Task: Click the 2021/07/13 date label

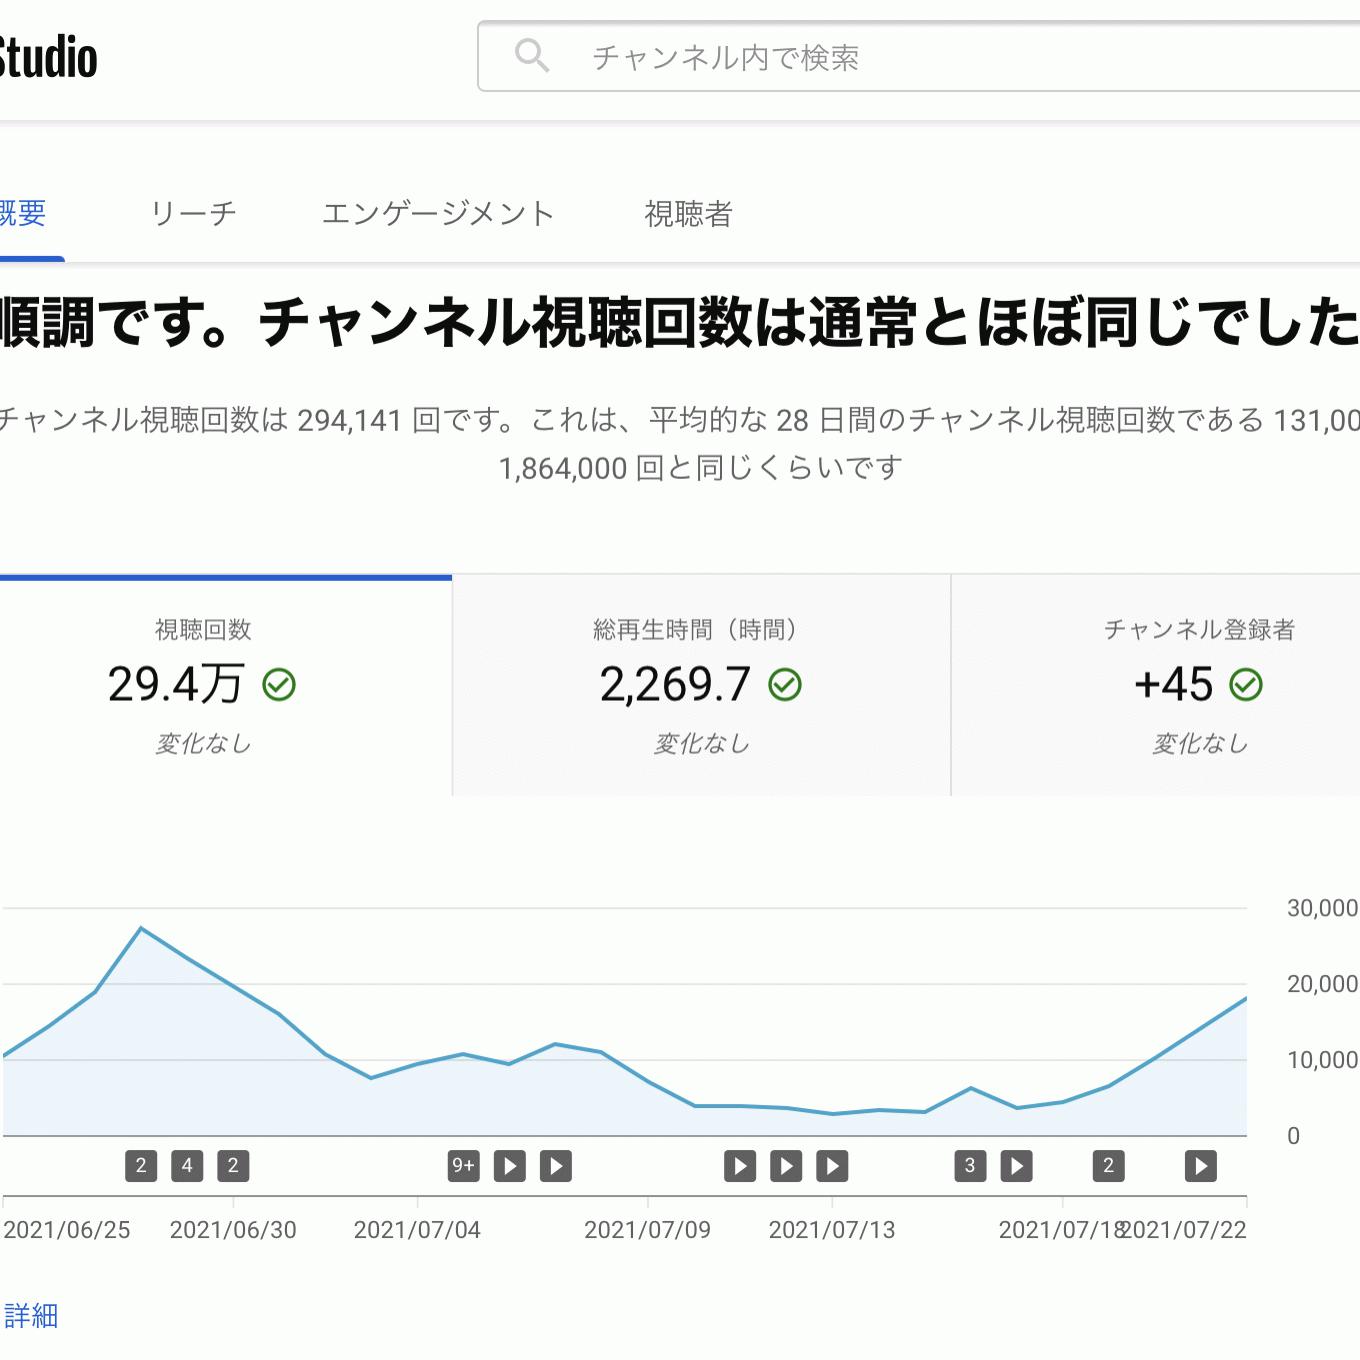Action: pos(832,1230)
